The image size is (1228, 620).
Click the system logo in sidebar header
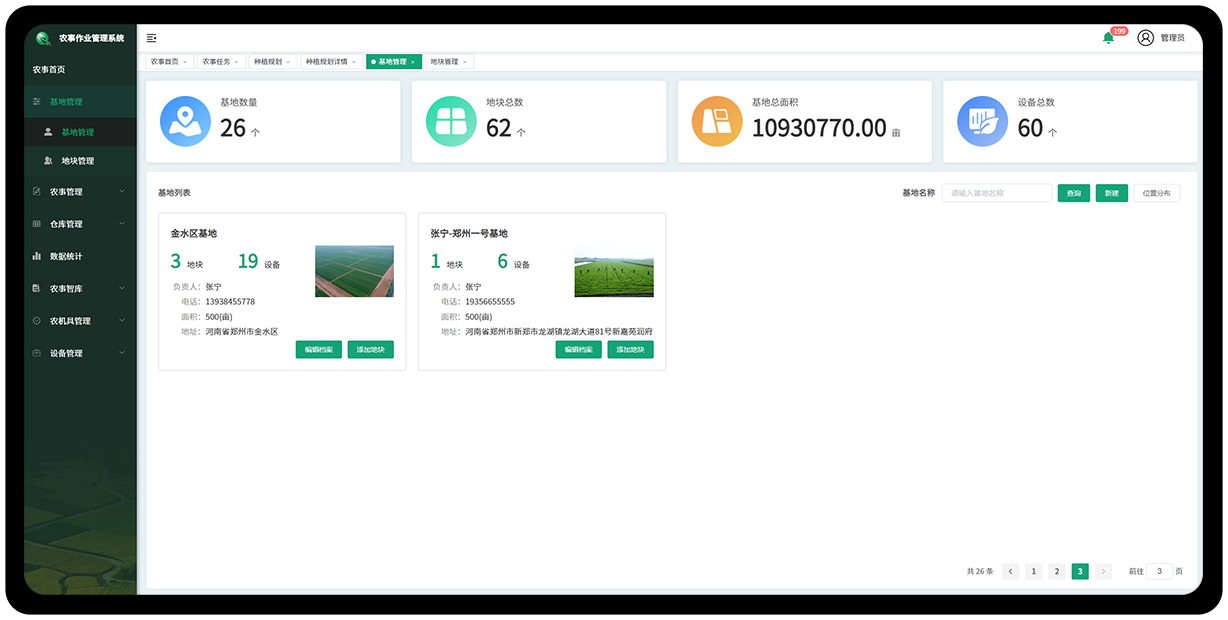(43, 39)
